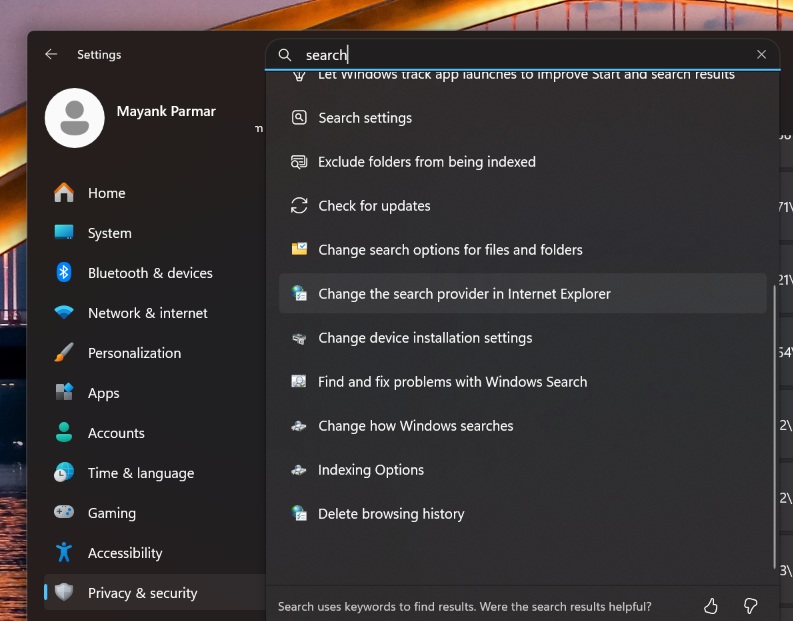
Task: Click the Time & language globe icon
Action: tap(64, 472)
